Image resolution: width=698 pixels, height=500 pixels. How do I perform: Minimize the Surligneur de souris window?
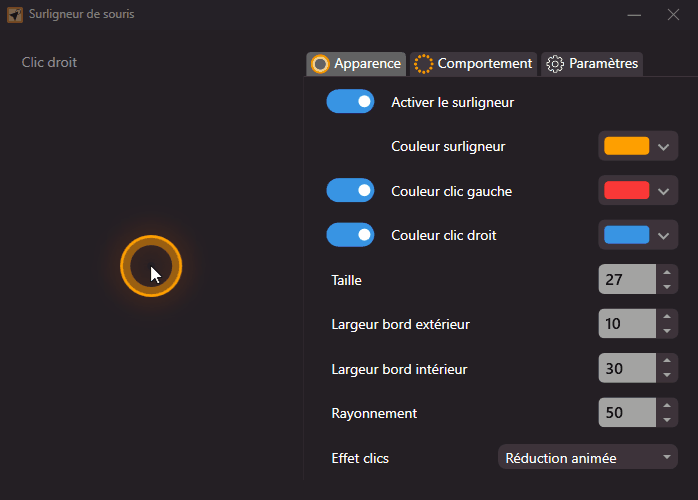pyautogui.click(x=634, y=15)
